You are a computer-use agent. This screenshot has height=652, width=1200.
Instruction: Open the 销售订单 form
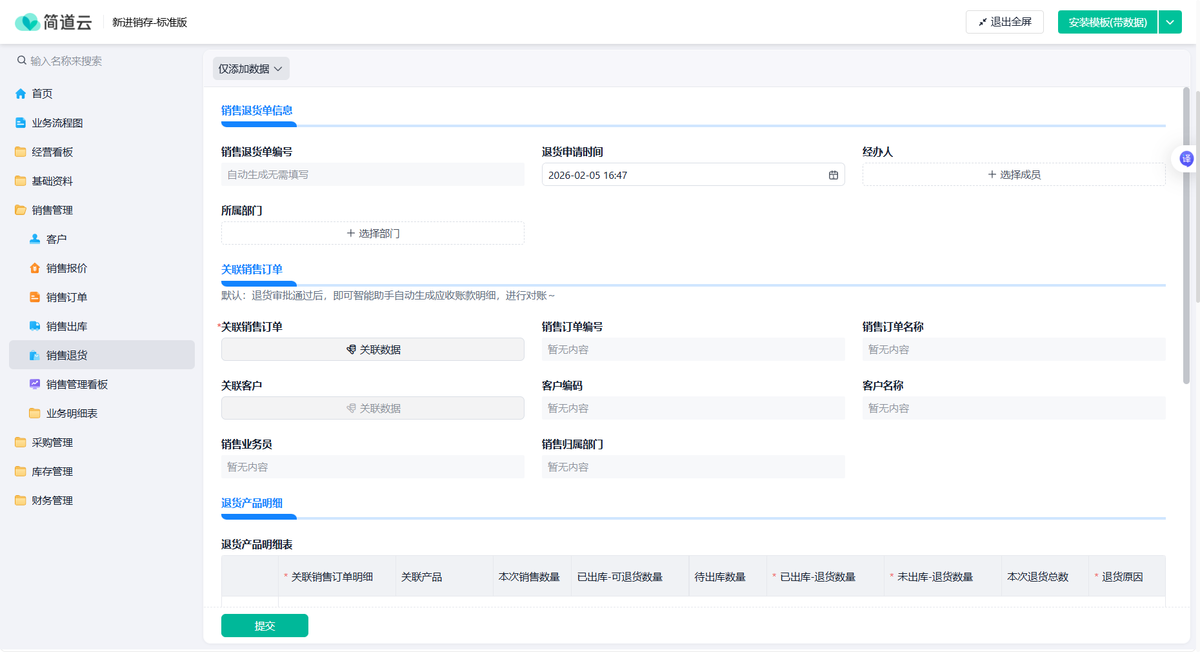click(x=102, y=297)
